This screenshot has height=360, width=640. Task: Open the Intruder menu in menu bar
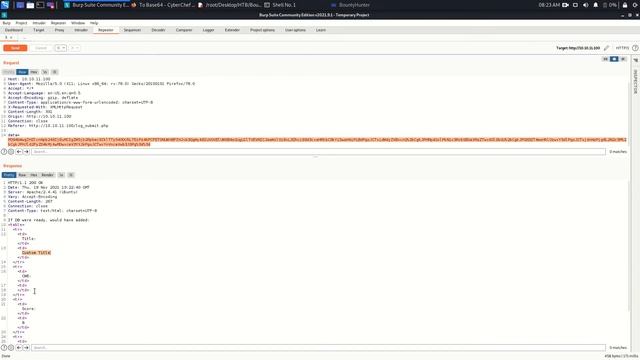[x=39, y=23]
